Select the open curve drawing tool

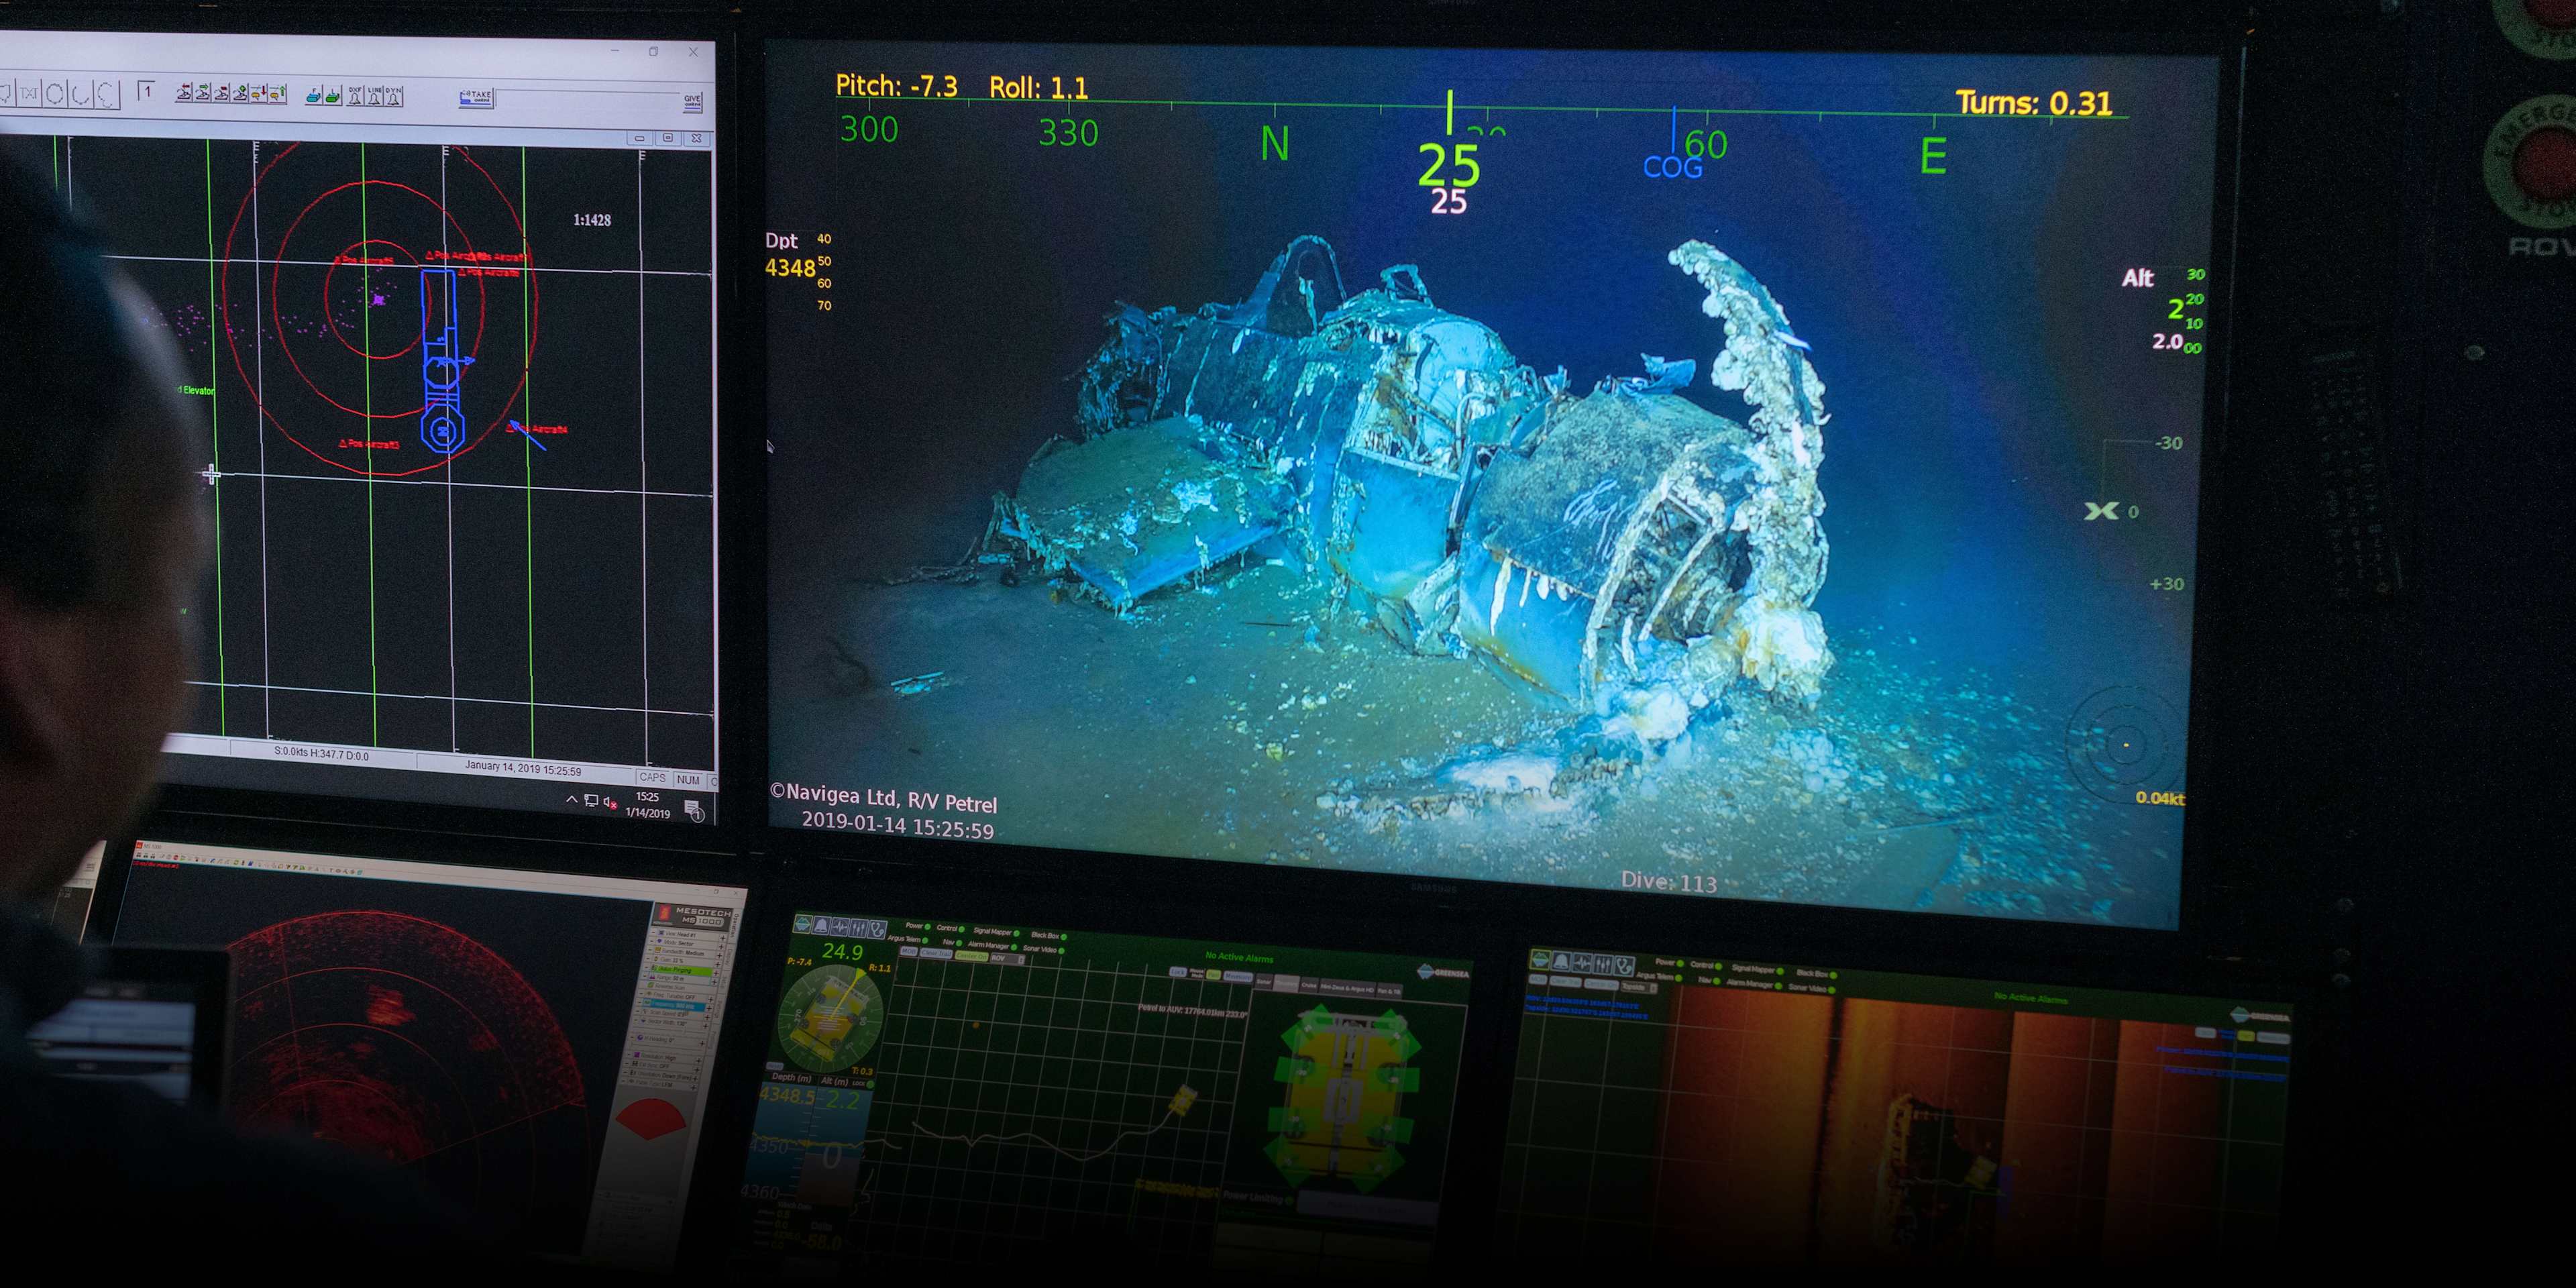point(107,95)
